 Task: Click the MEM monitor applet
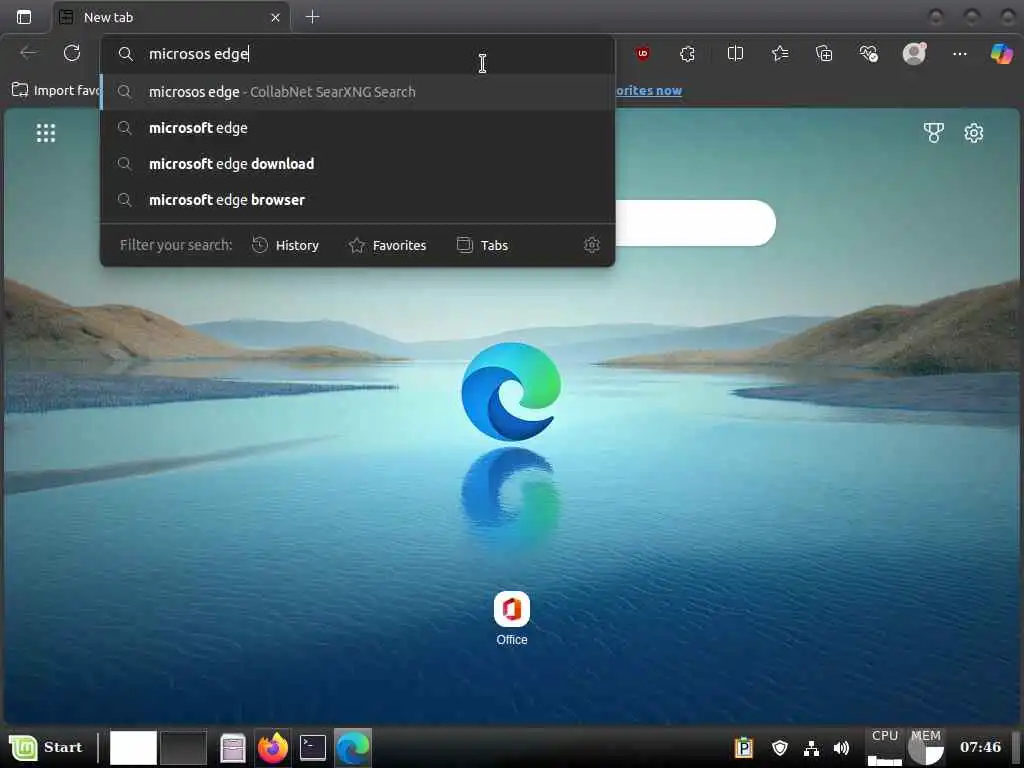925,747
